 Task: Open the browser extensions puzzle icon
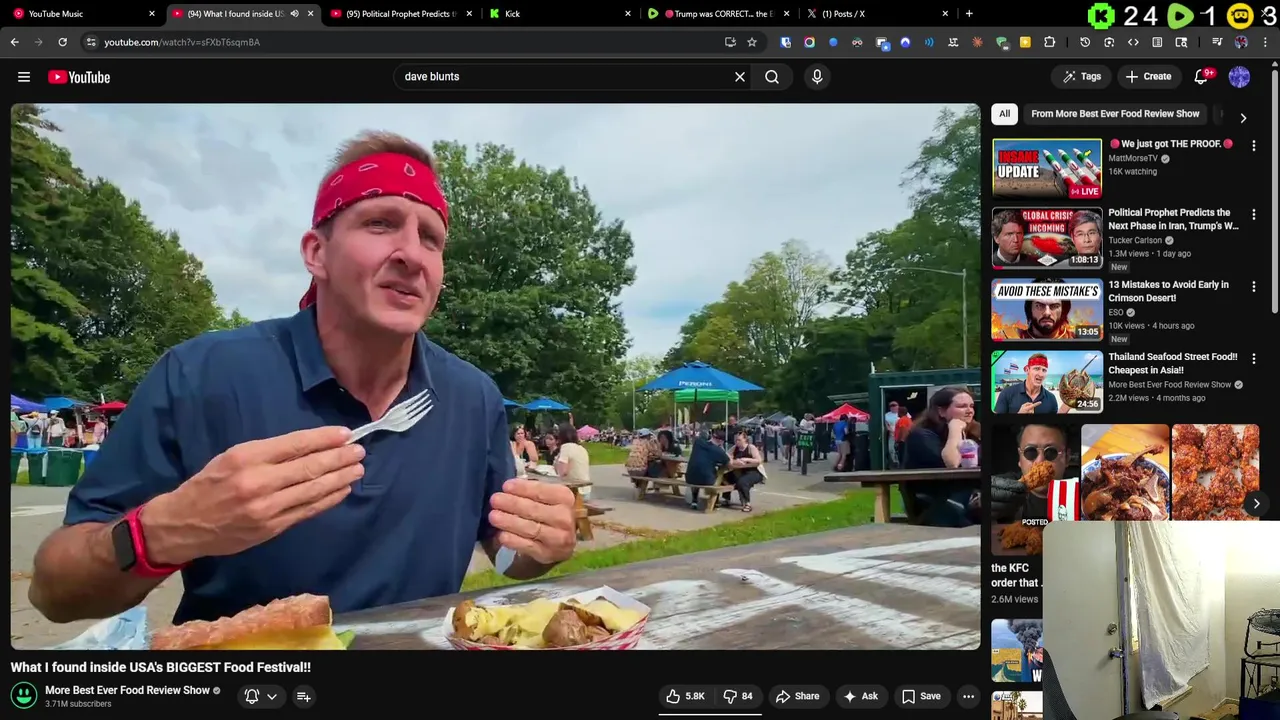pos(1049,42)
